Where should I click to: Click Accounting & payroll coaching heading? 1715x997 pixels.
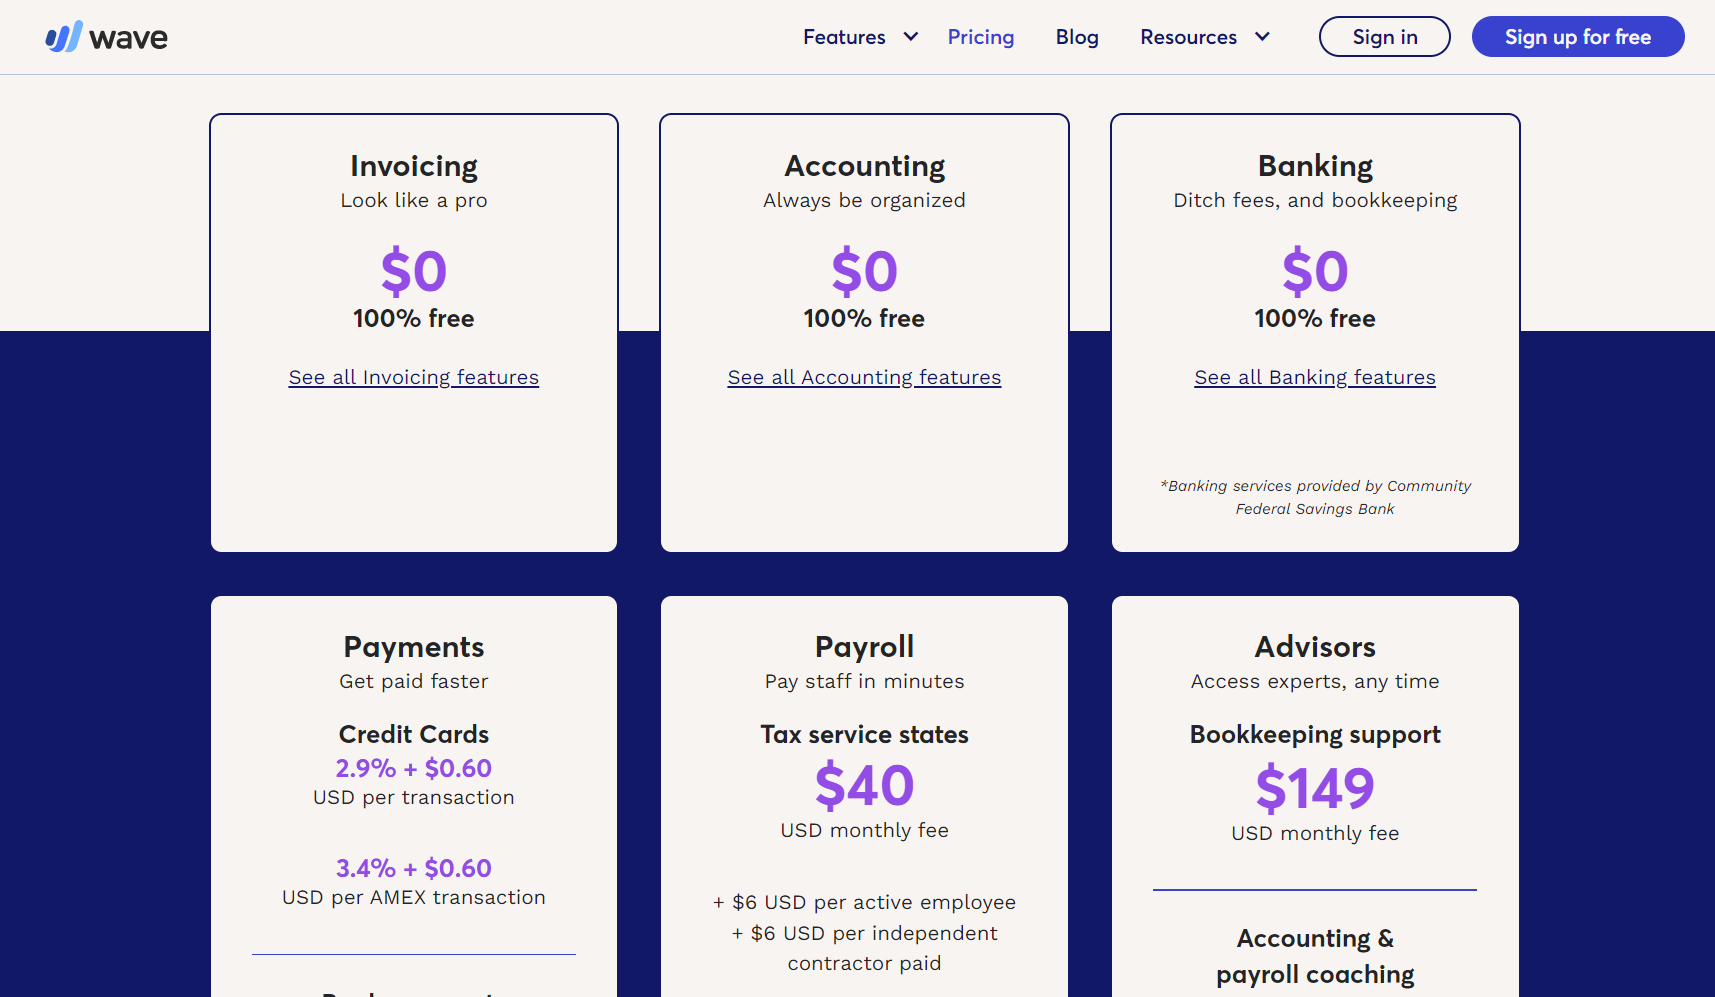click(x=1315, y=956)
